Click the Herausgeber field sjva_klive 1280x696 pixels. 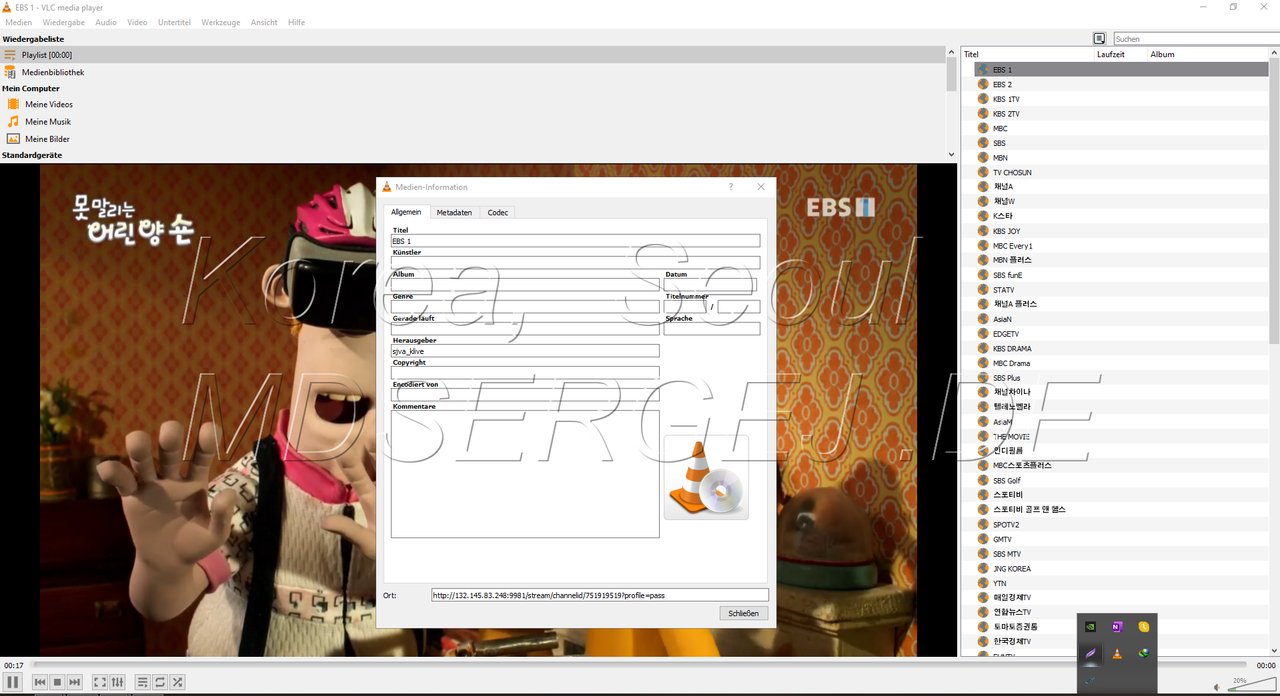[525, 351]
